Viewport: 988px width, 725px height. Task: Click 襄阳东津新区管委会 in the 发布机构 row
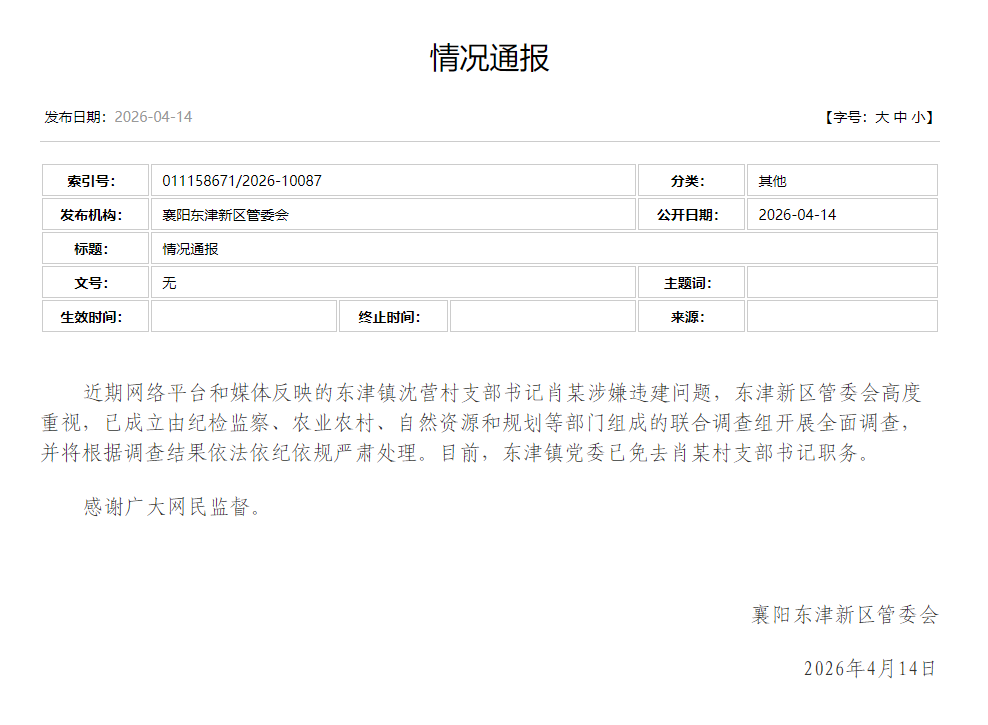point(226,215)
